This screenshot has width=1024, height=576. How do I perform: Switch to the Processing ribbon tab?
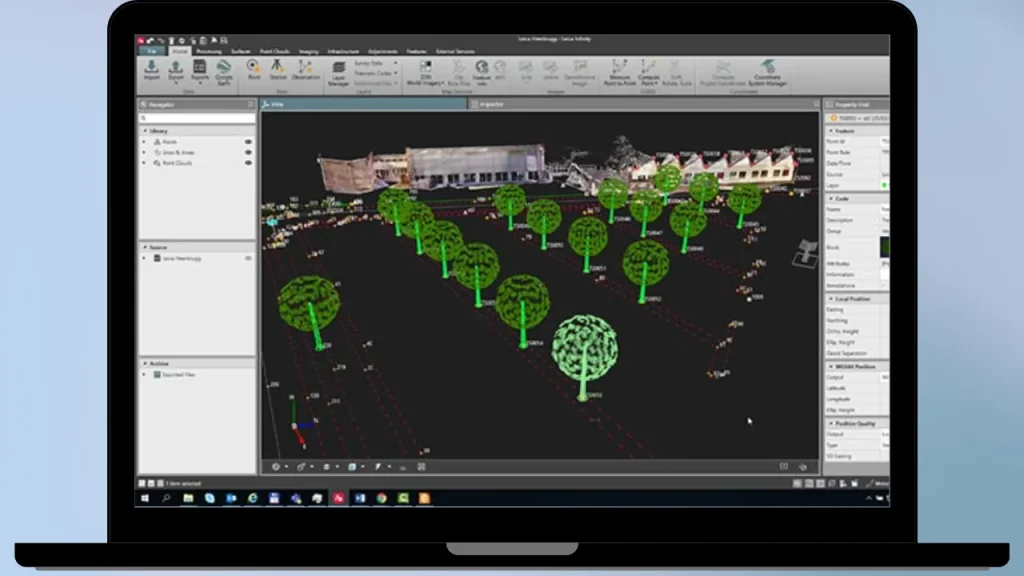click(209, 51)
